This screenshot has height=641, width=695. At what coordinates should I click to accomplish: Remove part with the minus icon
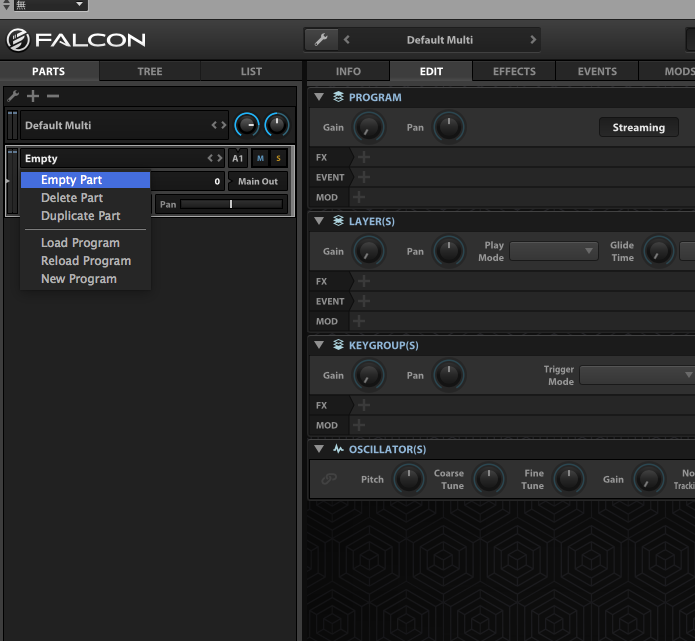coord(53,96)
